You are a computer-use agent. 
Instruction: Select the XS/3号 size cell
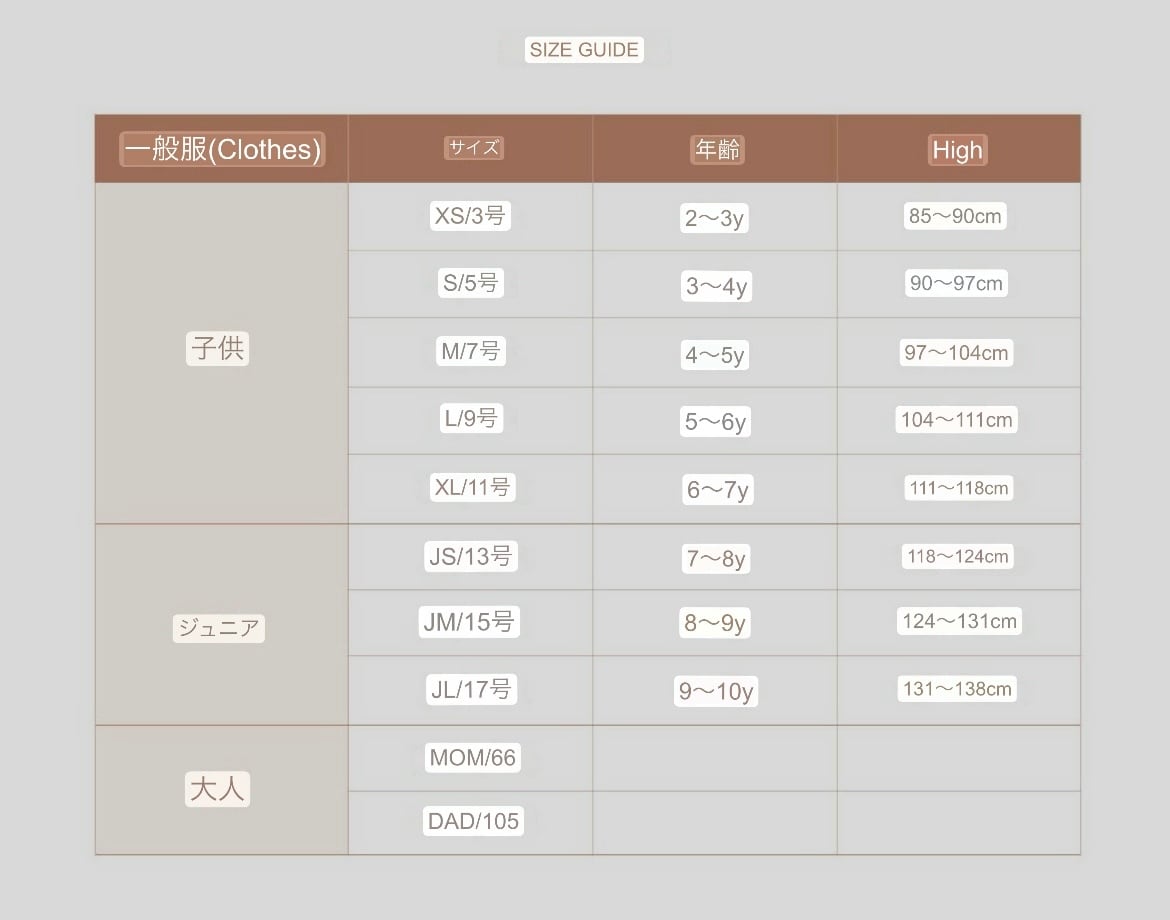click(470, 216)
